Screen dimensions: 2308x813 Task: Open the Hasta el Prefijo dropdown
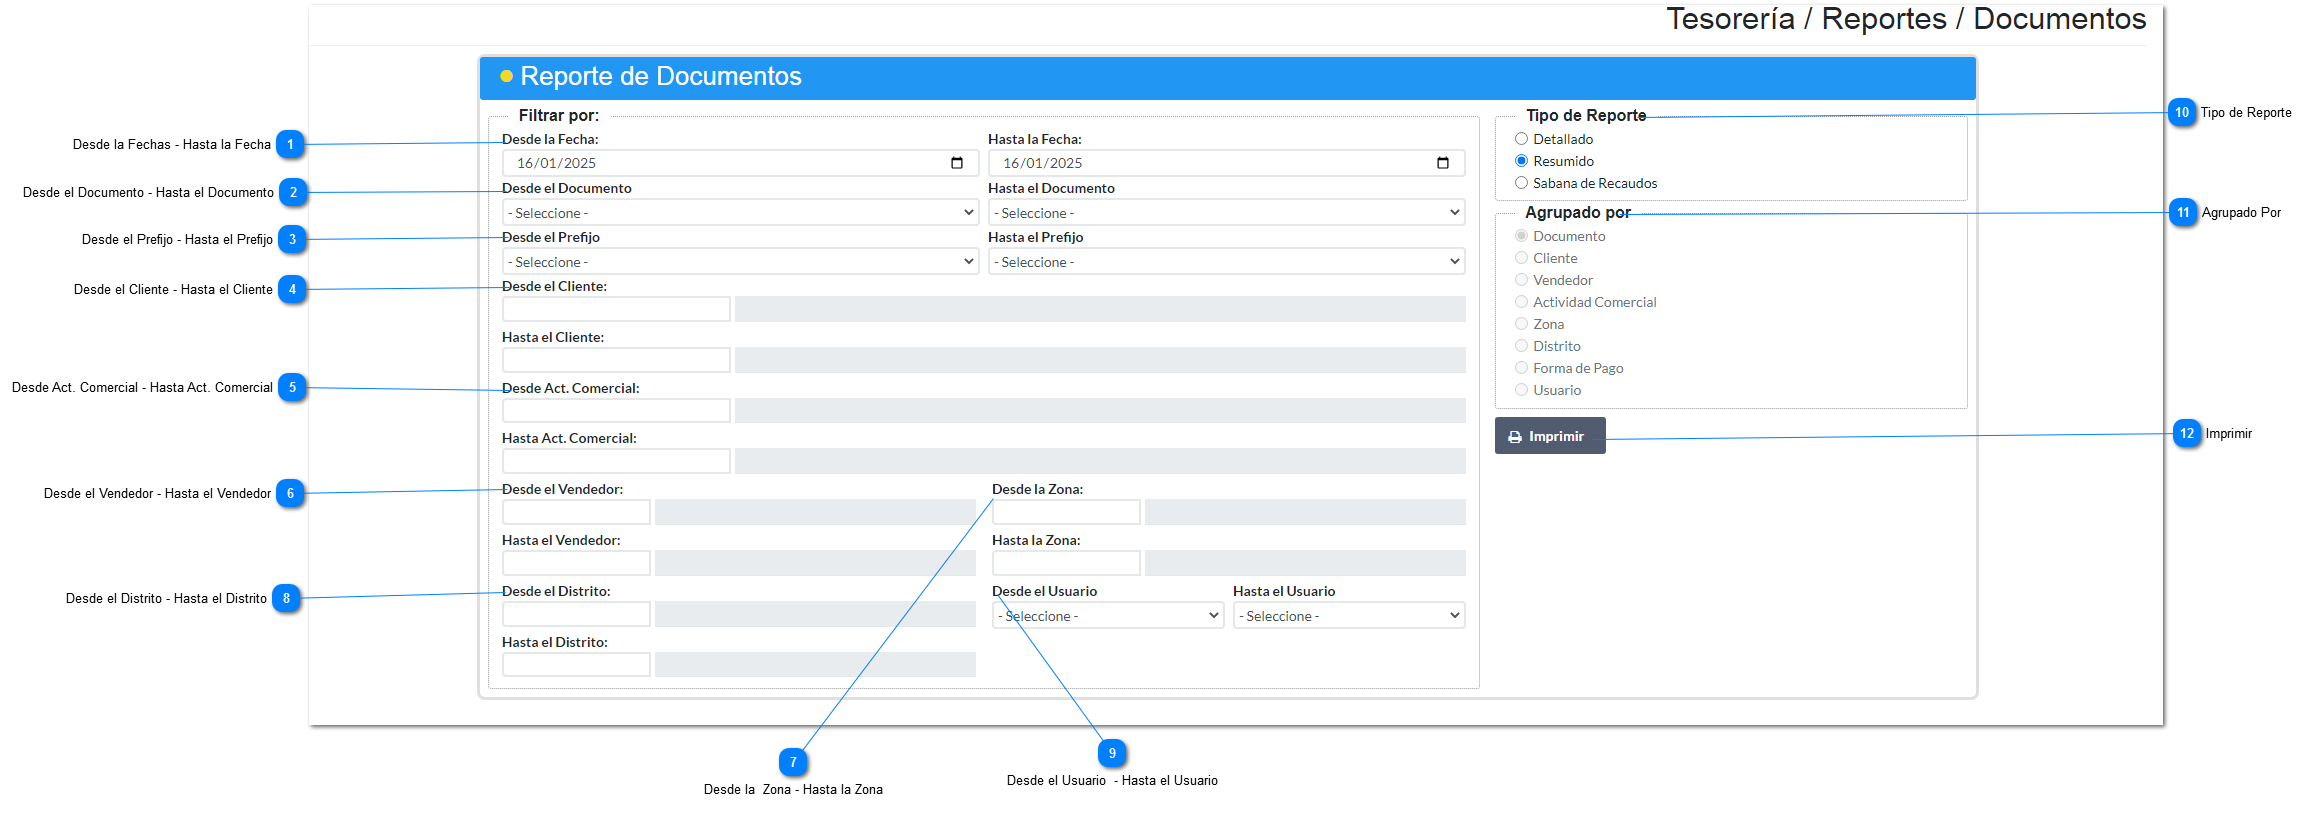tap(1227, 261)
